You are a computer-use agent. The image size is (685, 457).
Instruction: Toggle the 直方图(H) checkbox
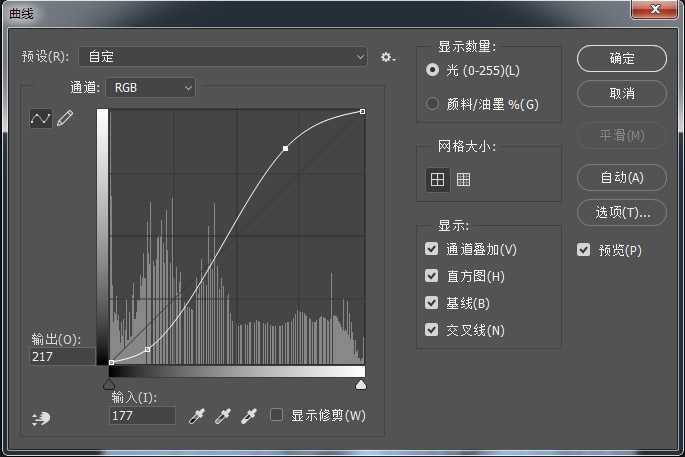pyautogui.click(x=432, y=276)
